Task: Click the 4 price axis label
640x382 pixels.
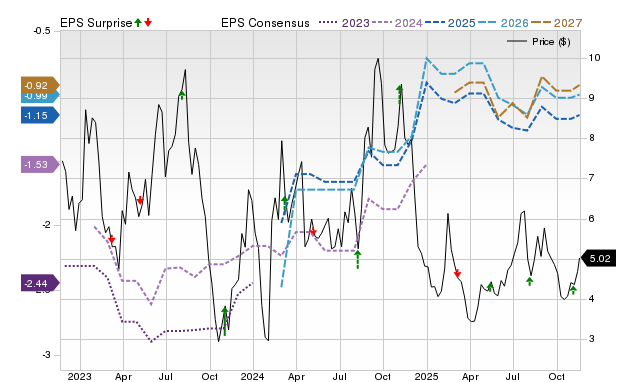Action: (591, 298)
